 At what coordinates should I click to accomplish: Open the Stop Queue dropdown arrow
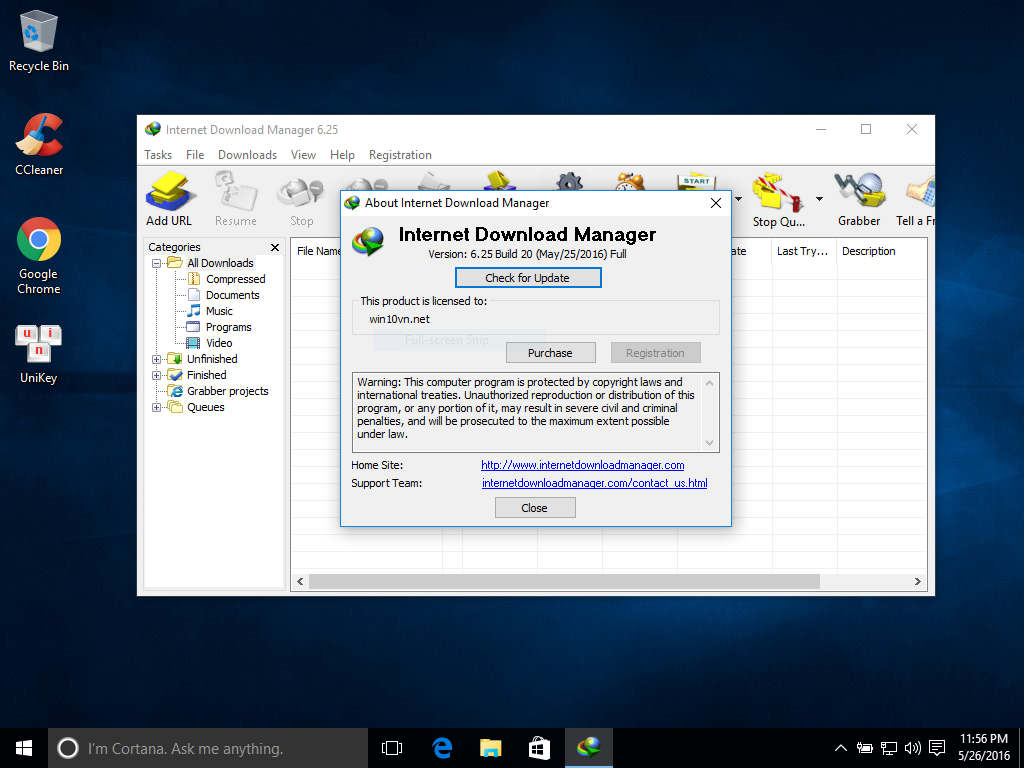pyautogui.click(x=819, y=199)
